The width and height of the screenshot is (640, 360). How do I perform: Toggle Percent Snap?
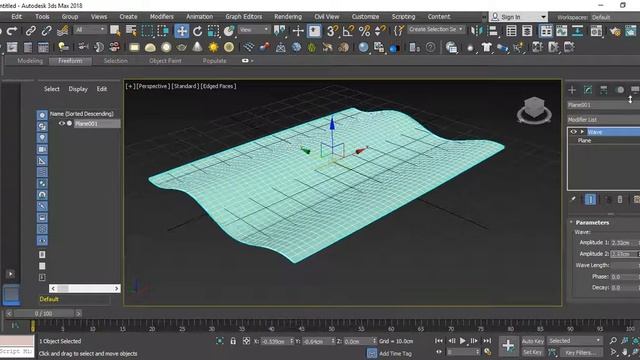(364, 31)
